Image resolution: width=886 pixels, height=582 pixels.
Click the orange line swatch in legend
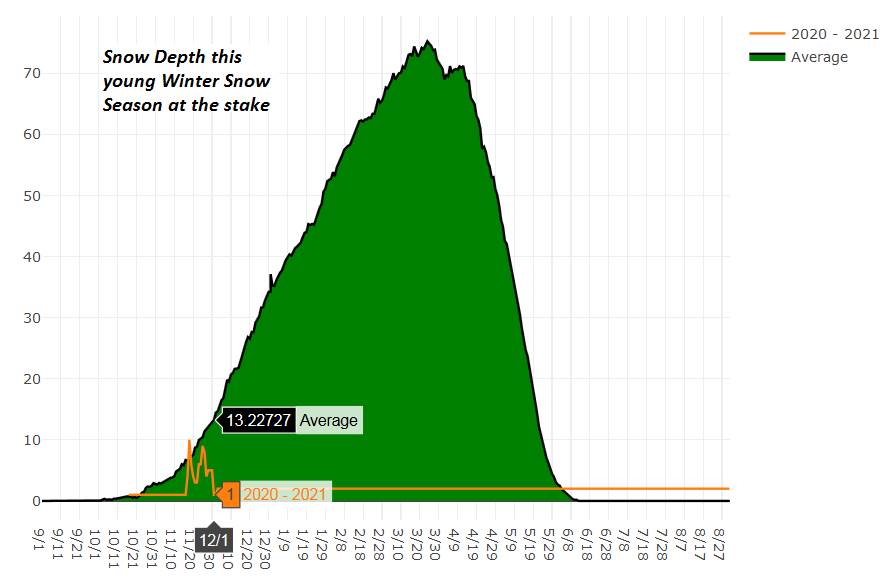coord(766,34)
